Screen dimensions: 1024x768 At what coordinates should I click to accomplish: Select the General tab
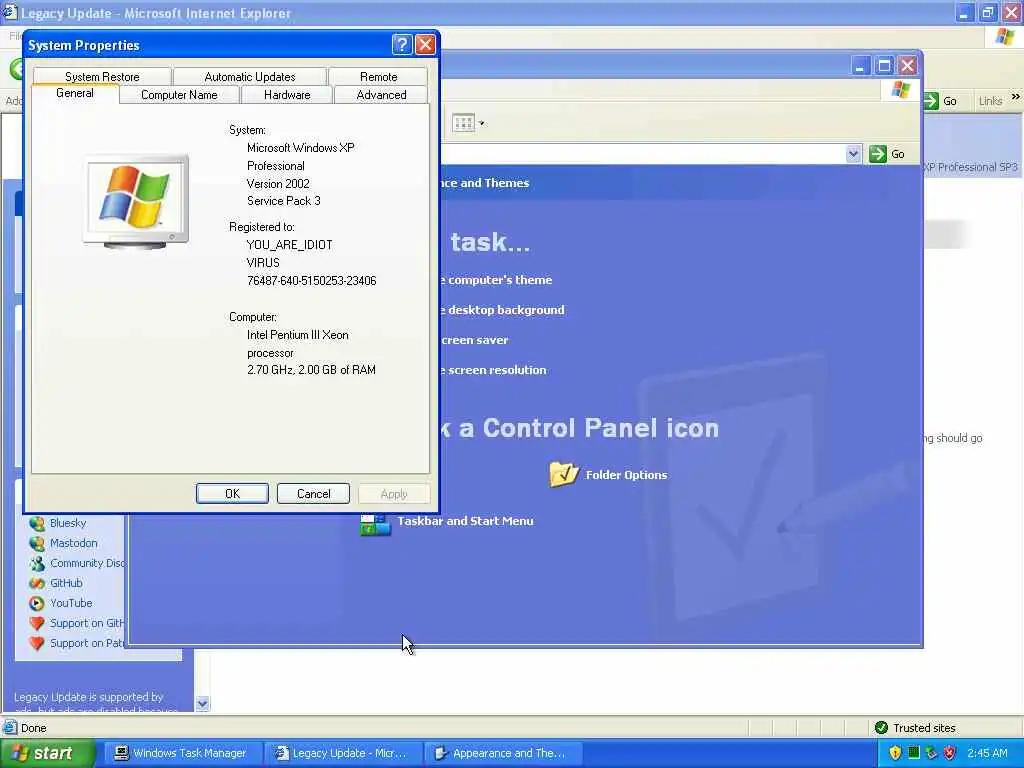(75, 93)
